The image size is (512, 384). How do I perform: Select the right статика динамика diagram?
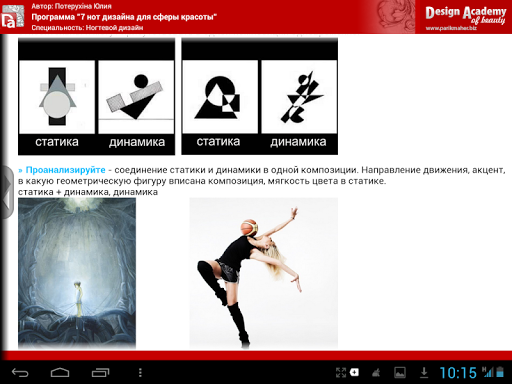260,96
